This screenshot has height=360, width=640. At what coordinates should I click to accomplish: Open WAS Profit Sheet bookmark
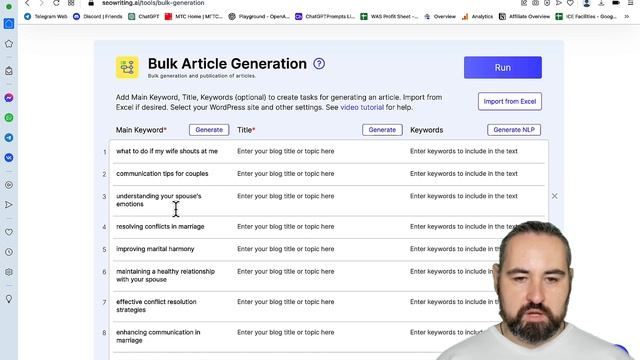click(x=389, y=17)
